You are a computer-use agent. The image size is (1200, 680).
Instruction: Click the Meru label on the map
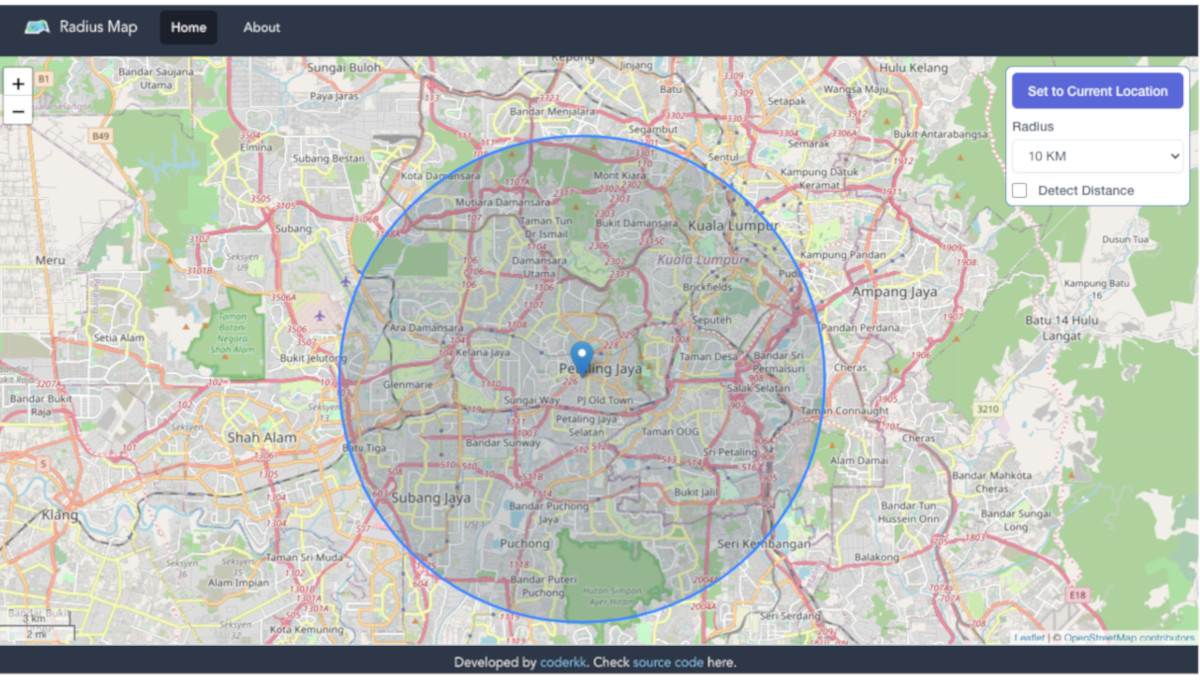50,260
